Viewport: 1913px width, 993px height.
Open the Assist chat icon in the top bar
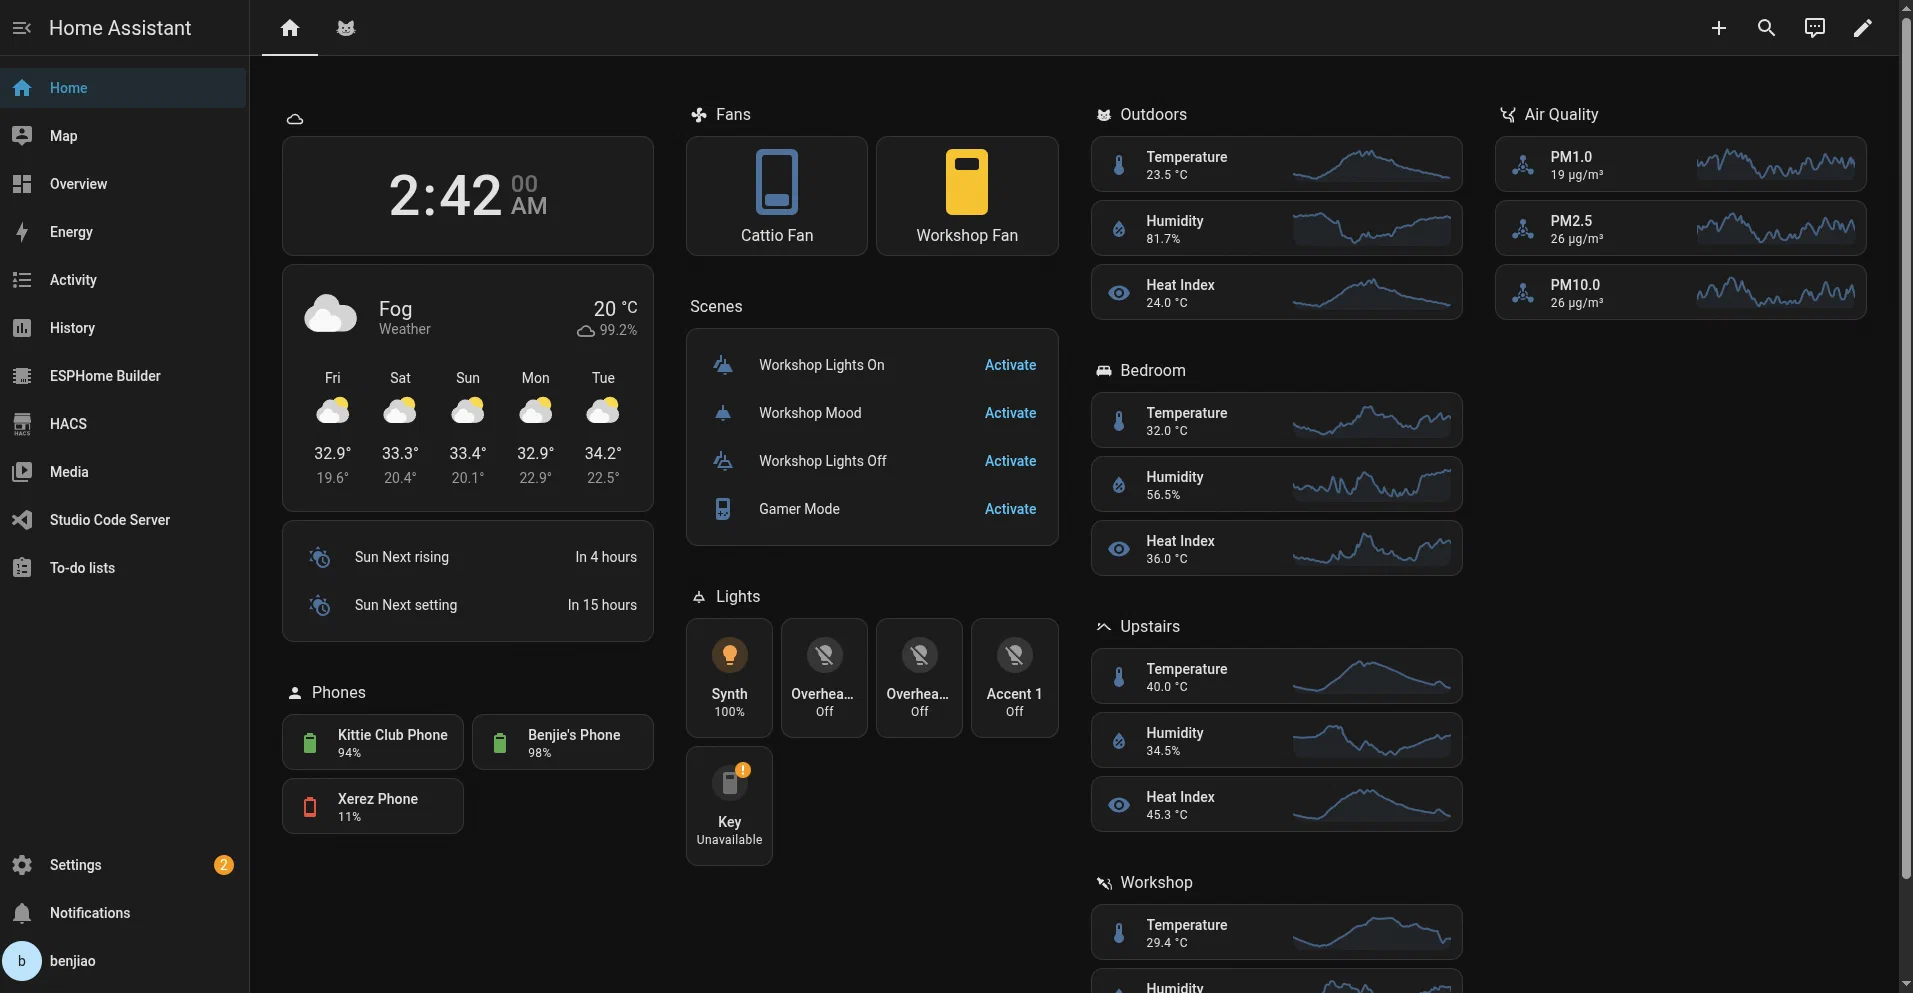click(1813, 28)
